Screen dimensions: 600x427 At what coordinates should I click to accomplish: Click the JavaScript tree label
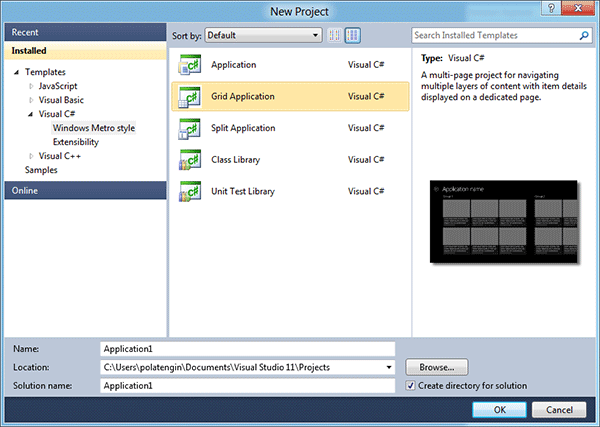click(58, 86)
